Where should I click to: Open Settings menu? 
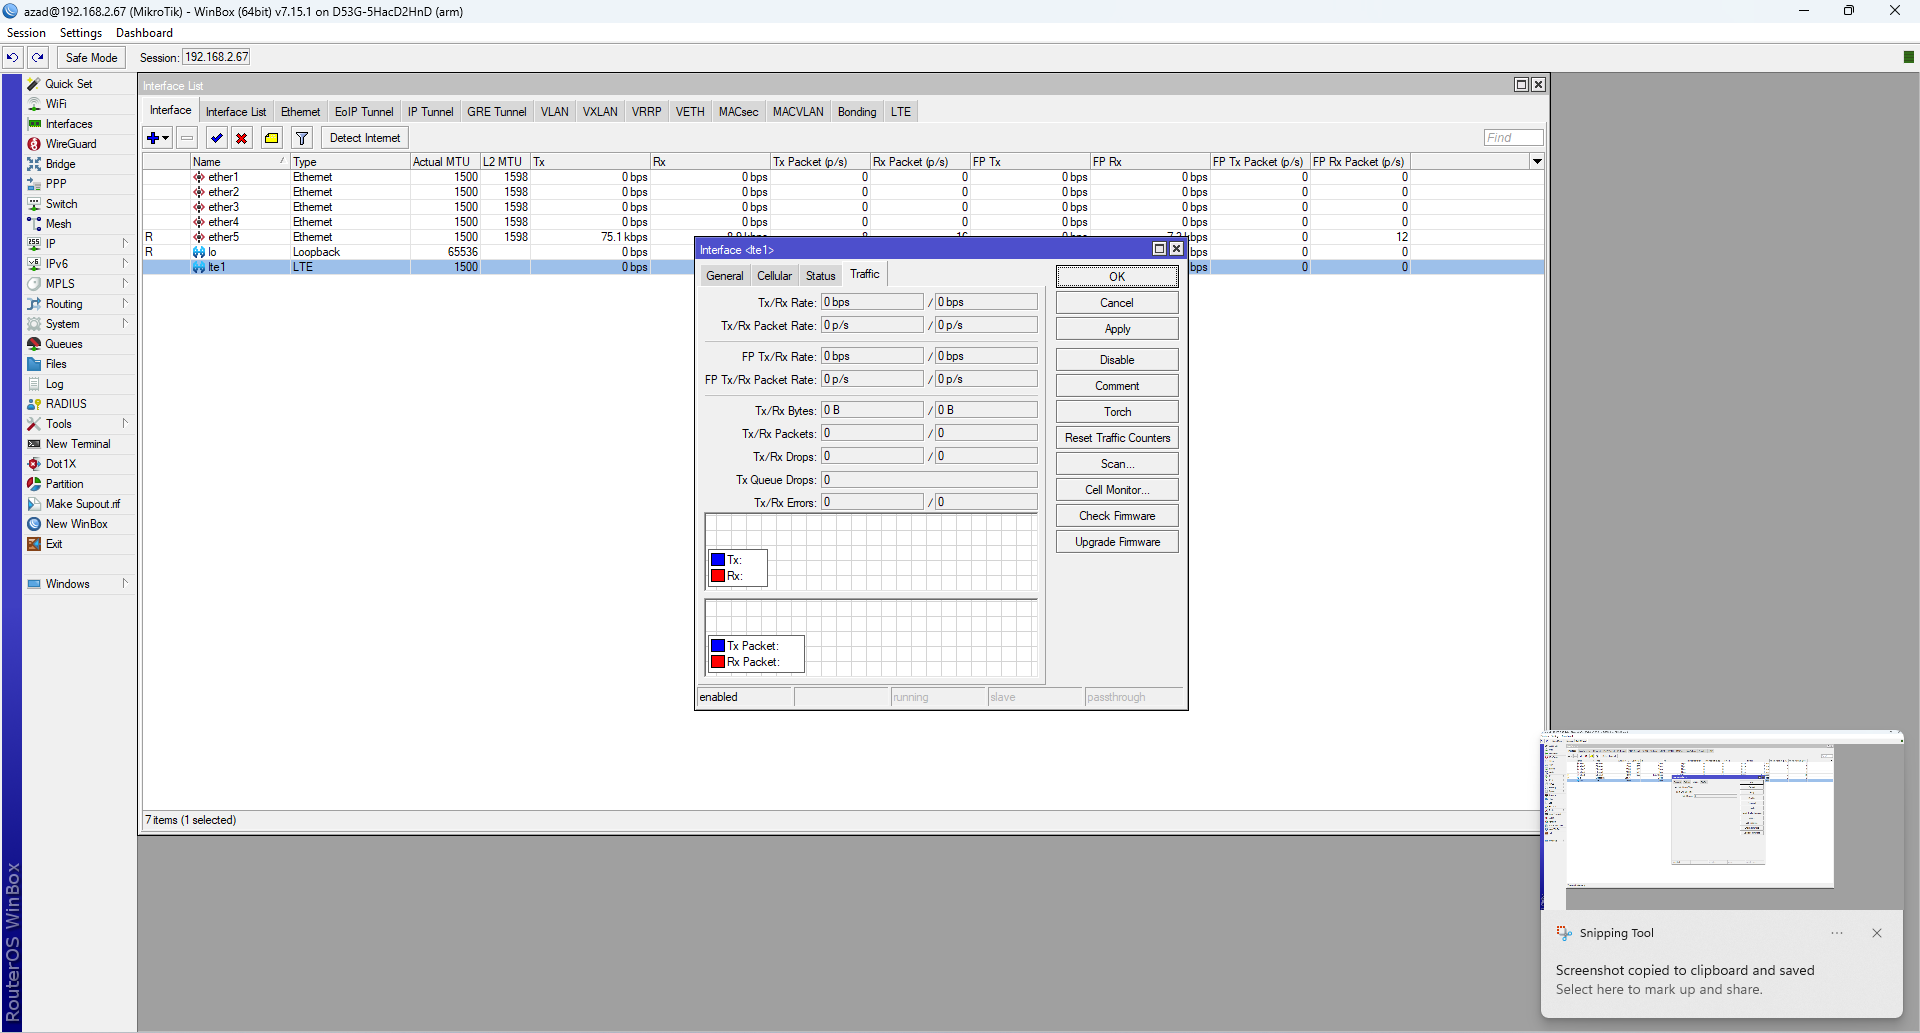[81, 33]
